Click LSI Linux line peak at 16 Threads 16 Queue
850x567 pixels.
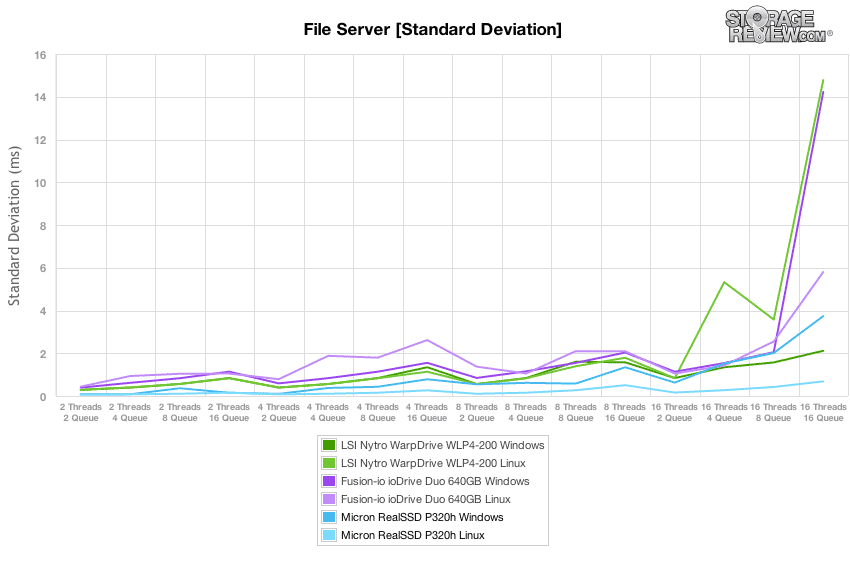pyautogui.click(x=823, y=80)
